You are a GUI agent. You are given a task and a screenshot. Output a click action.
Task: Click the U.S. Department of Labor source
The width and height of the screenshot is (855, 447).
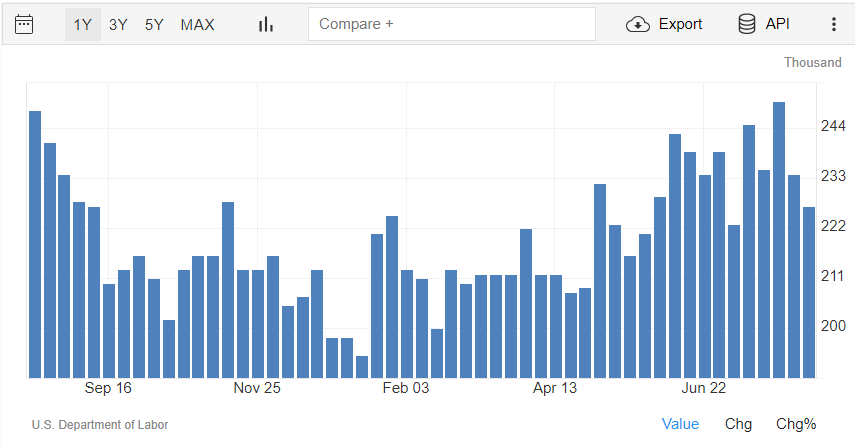pyautogui.click(x=100, y=425)
